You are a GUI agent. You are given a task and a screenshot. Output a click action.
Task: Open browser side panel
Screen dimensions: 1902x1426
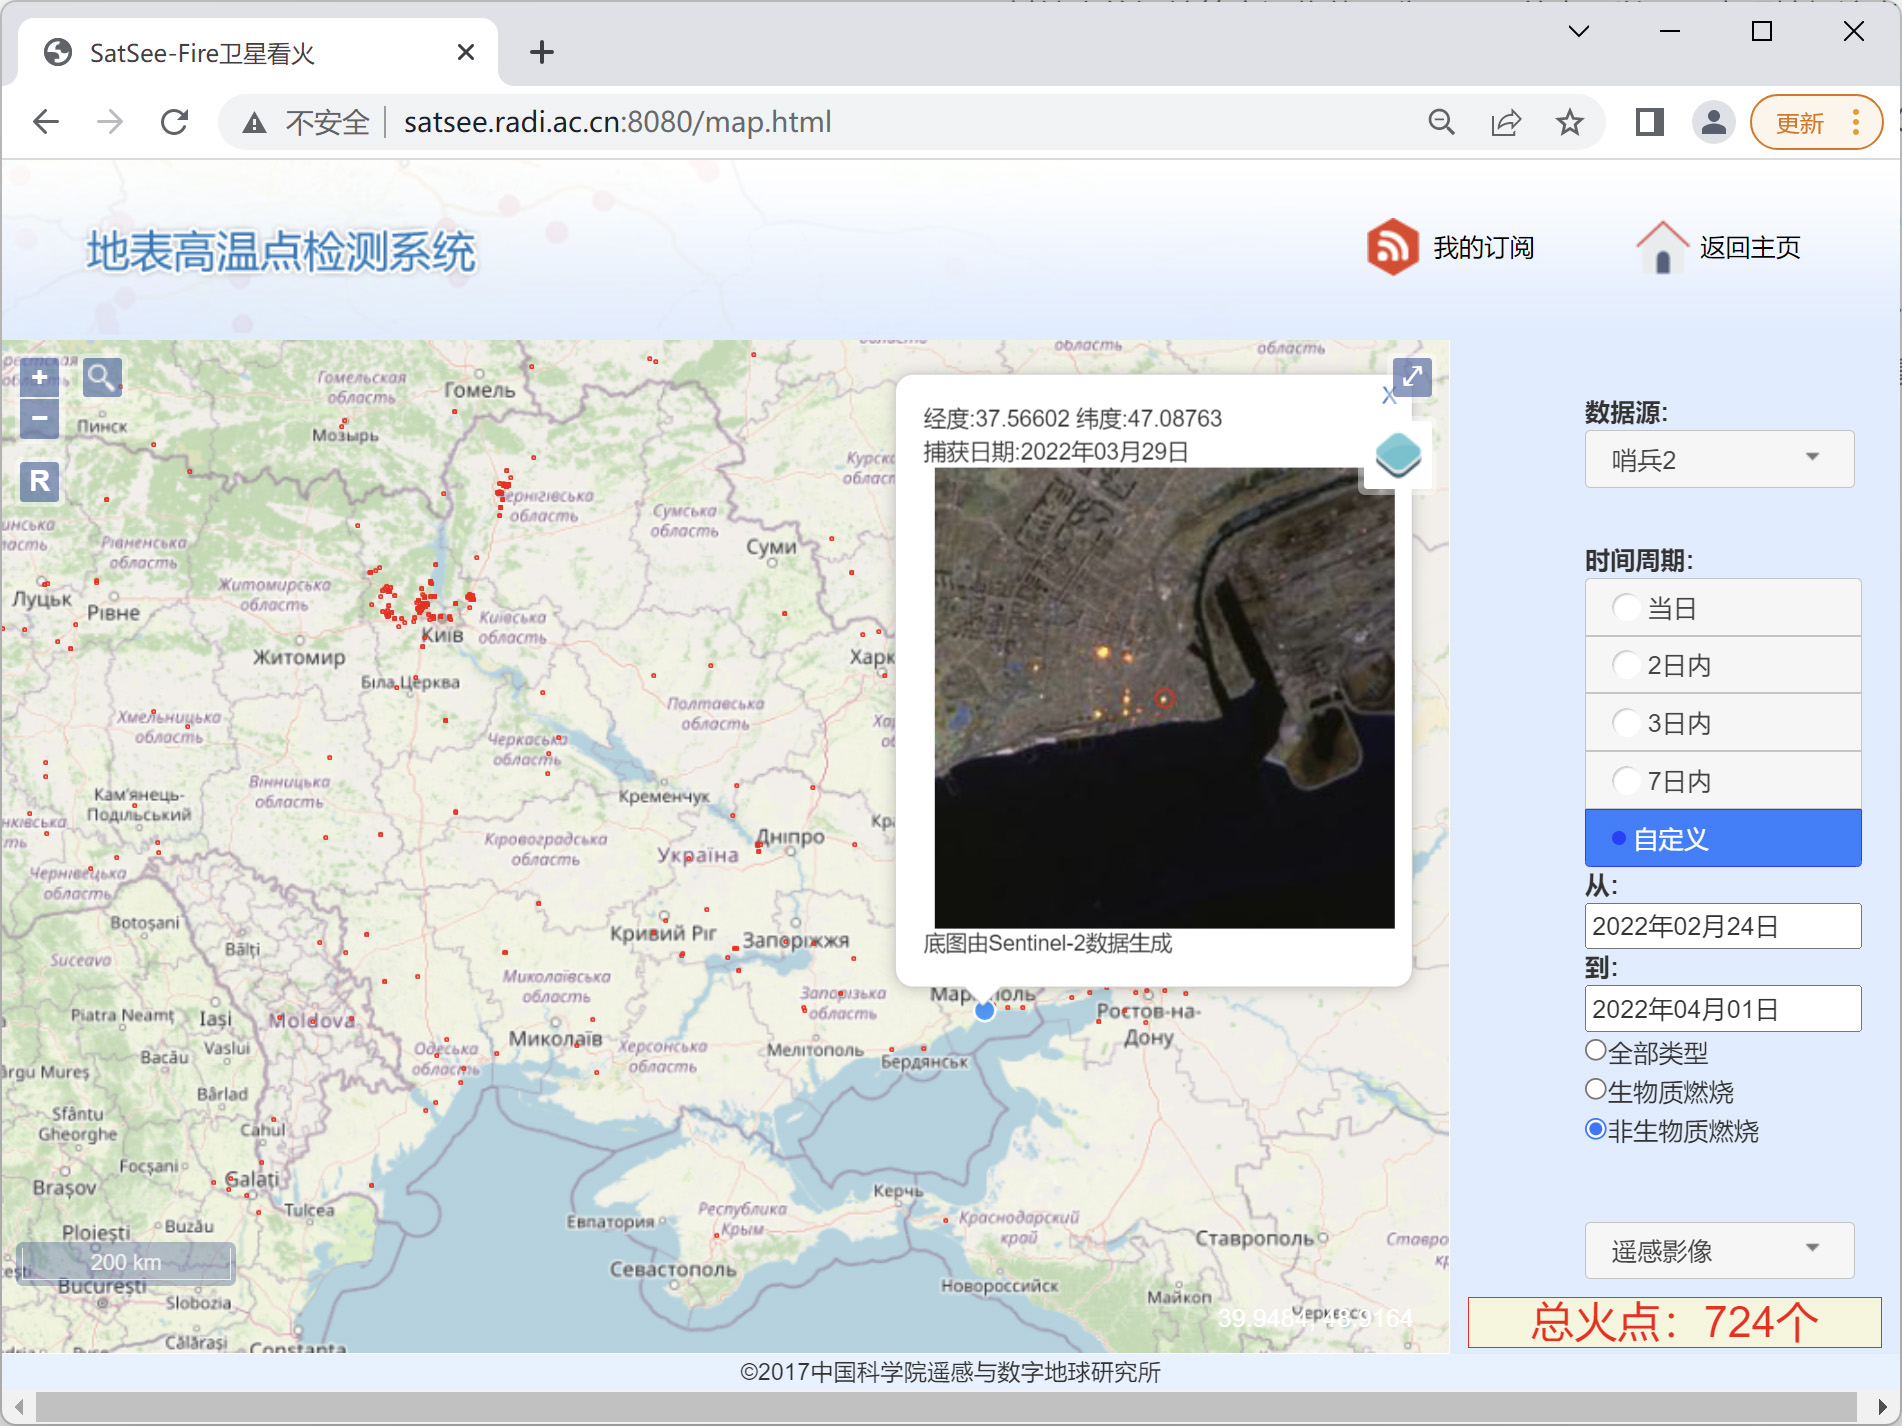pos(1649,122)
